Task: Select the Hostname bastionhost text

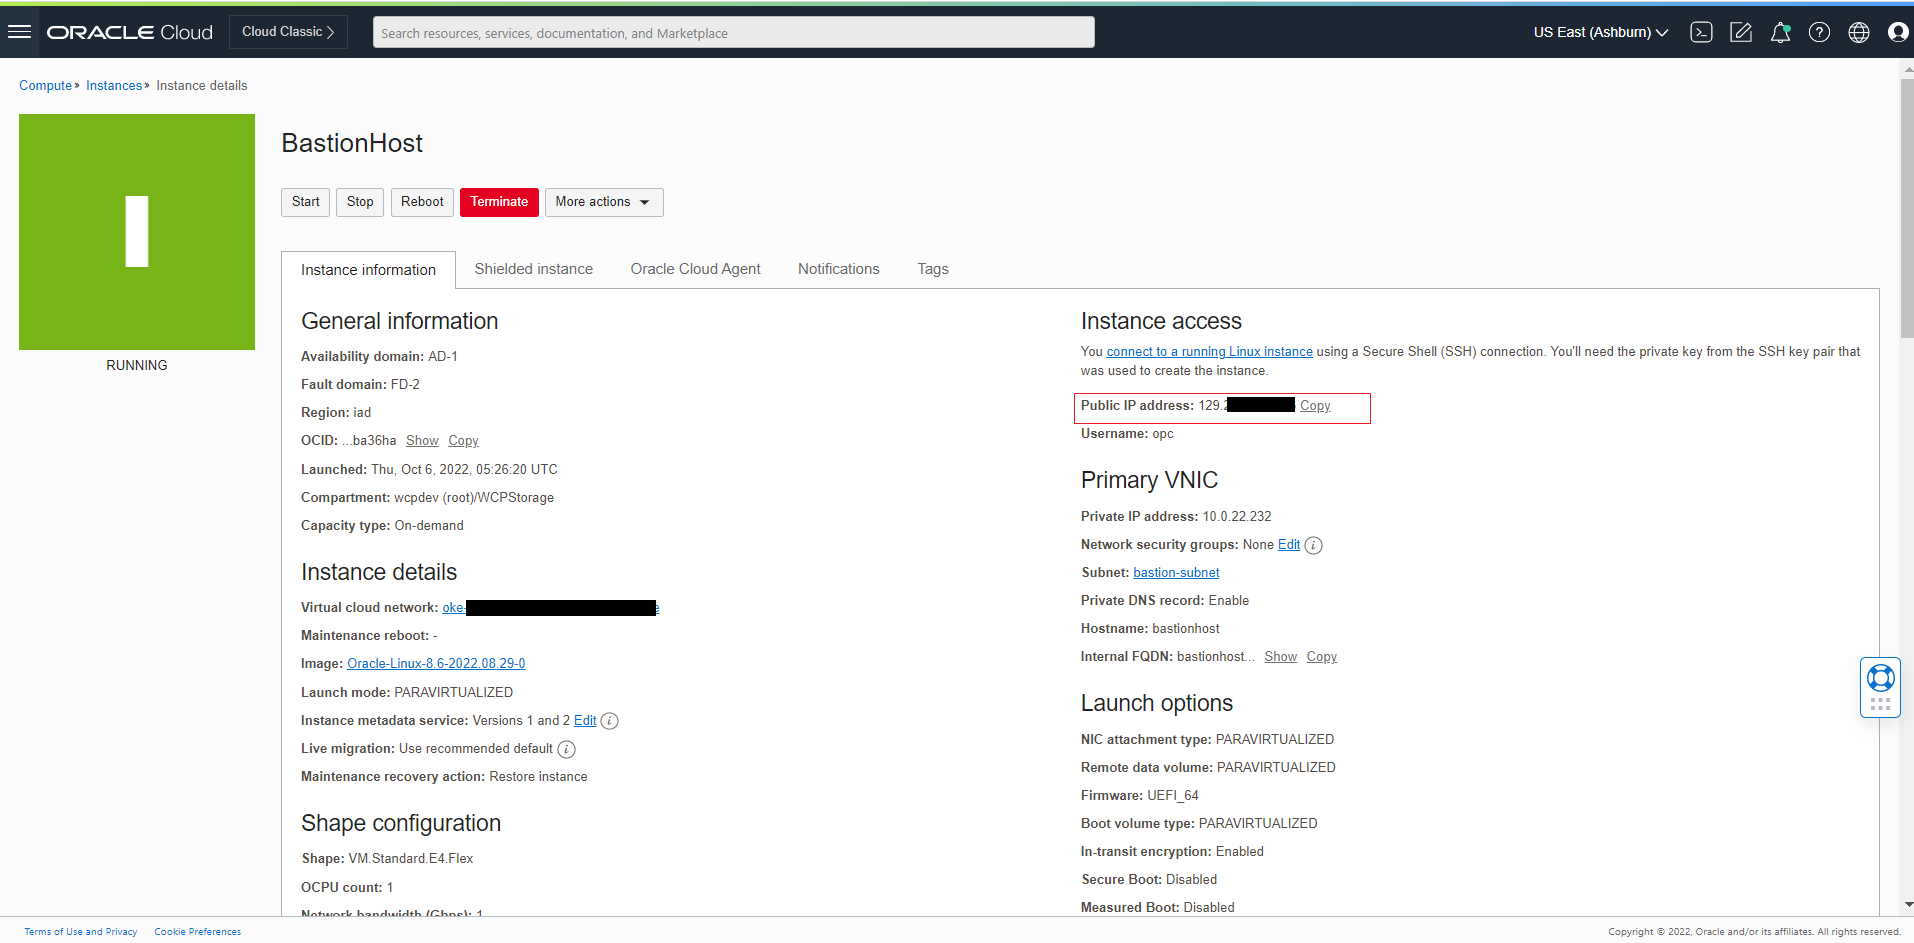Action: coord(1150,629)
